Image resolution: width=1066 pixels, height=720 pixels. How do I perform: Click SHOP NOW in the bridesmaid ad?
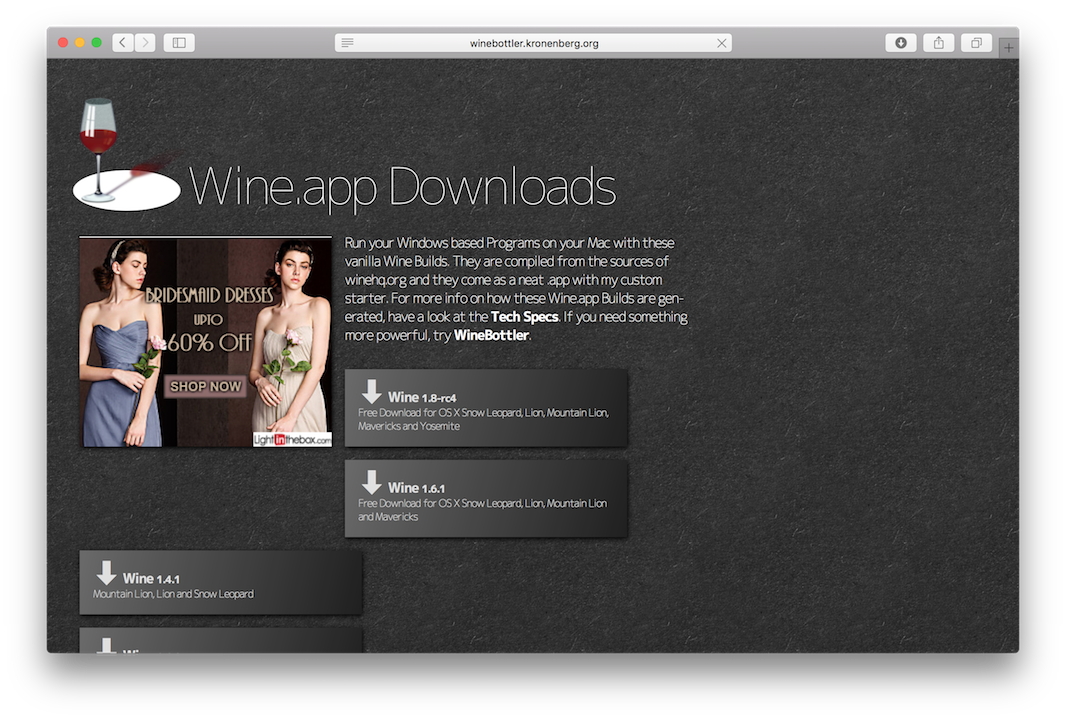tap(205, 386)
